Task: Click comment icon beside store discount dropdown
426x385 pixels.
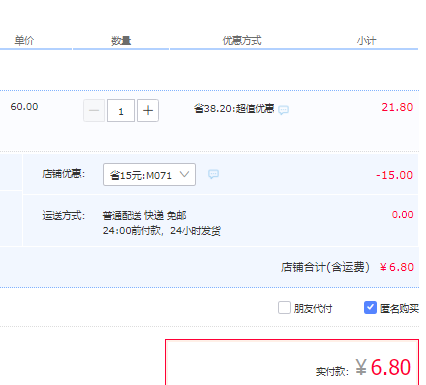Action: pos(213,174)
